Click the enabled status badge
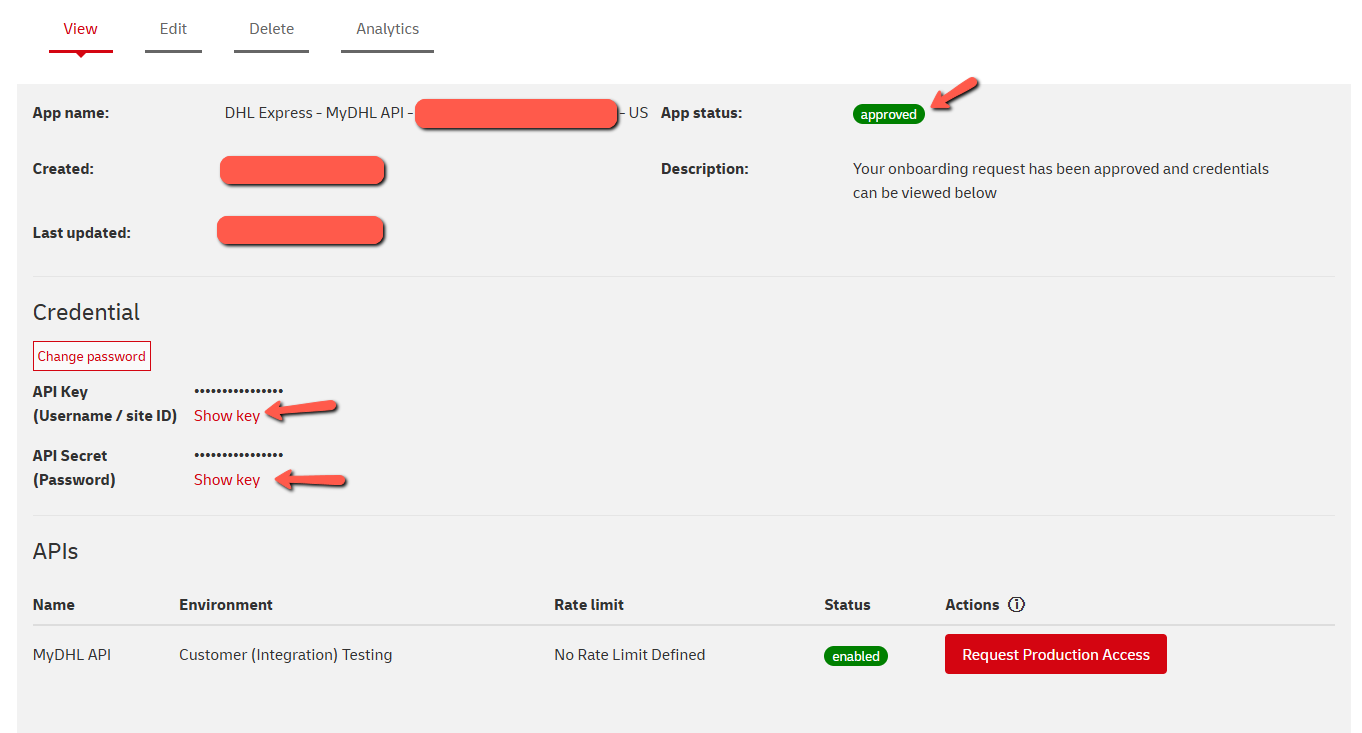Viewport: 1362px width, 733px height. 856,656
